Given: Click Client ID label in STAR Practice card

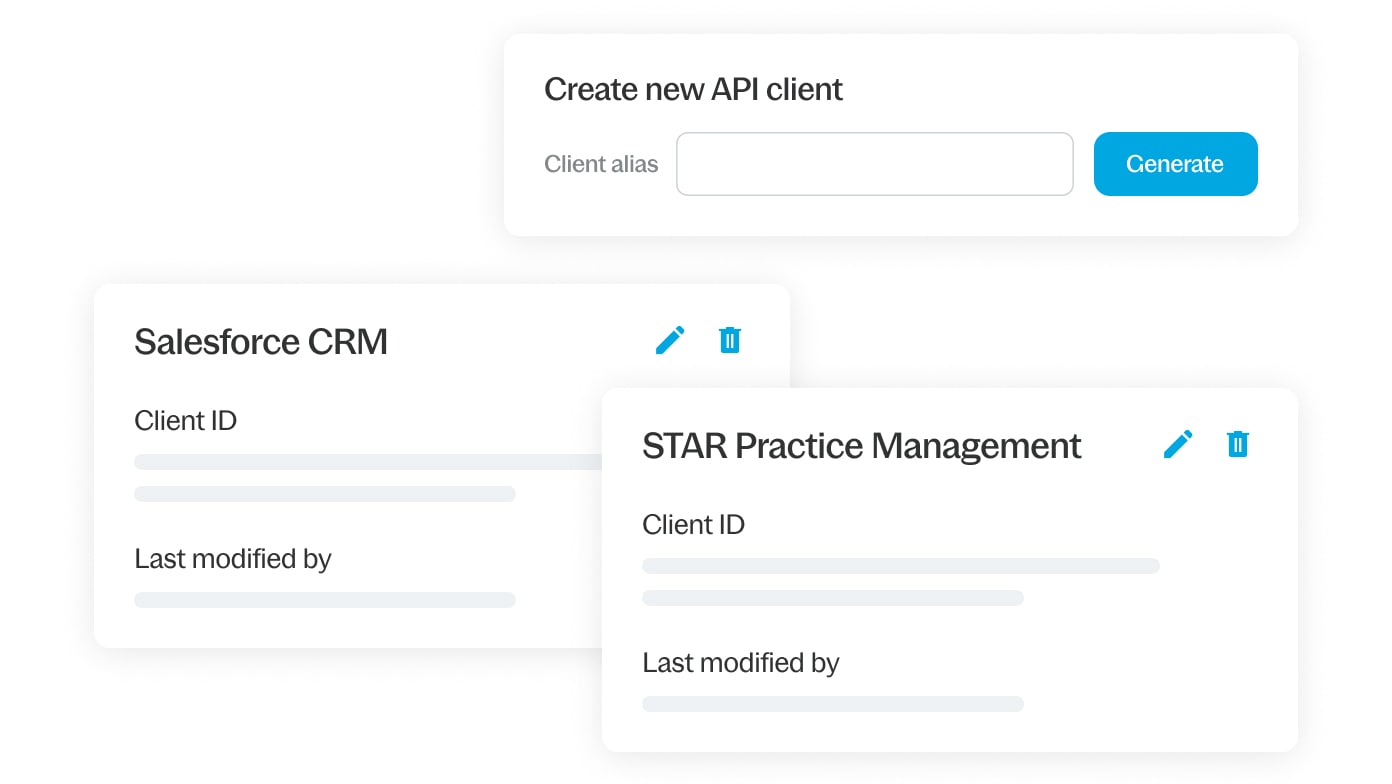Looking at the screenshot, I should 693,525.
